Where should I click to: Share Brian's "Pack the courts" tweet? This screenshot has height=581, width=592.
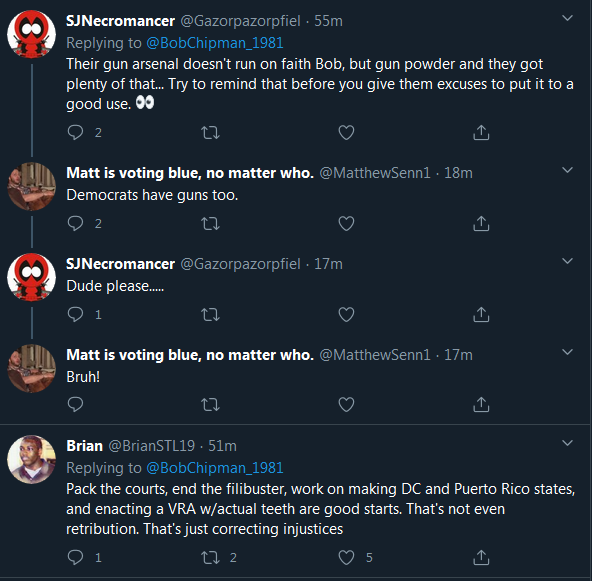tap(481, 558)
